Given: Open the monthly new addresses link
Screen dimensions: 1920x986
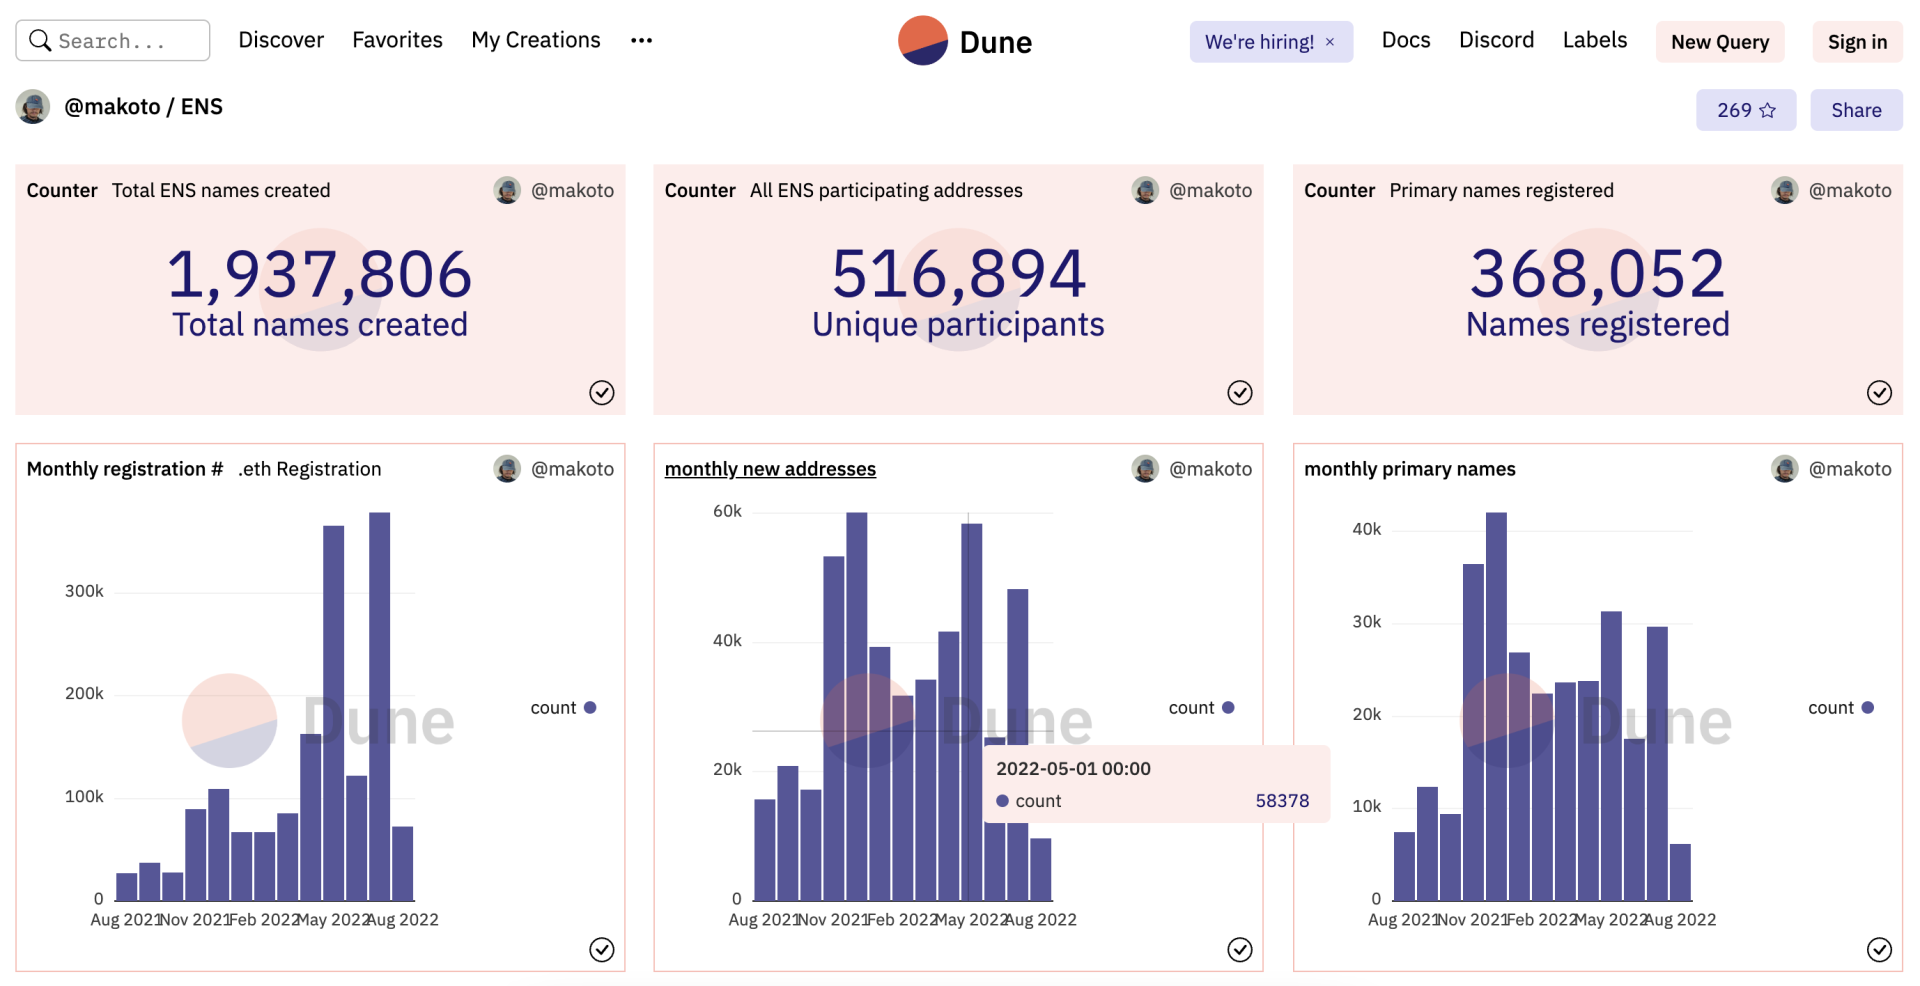Looking at the screenshot, I should [x=770, y=469].
